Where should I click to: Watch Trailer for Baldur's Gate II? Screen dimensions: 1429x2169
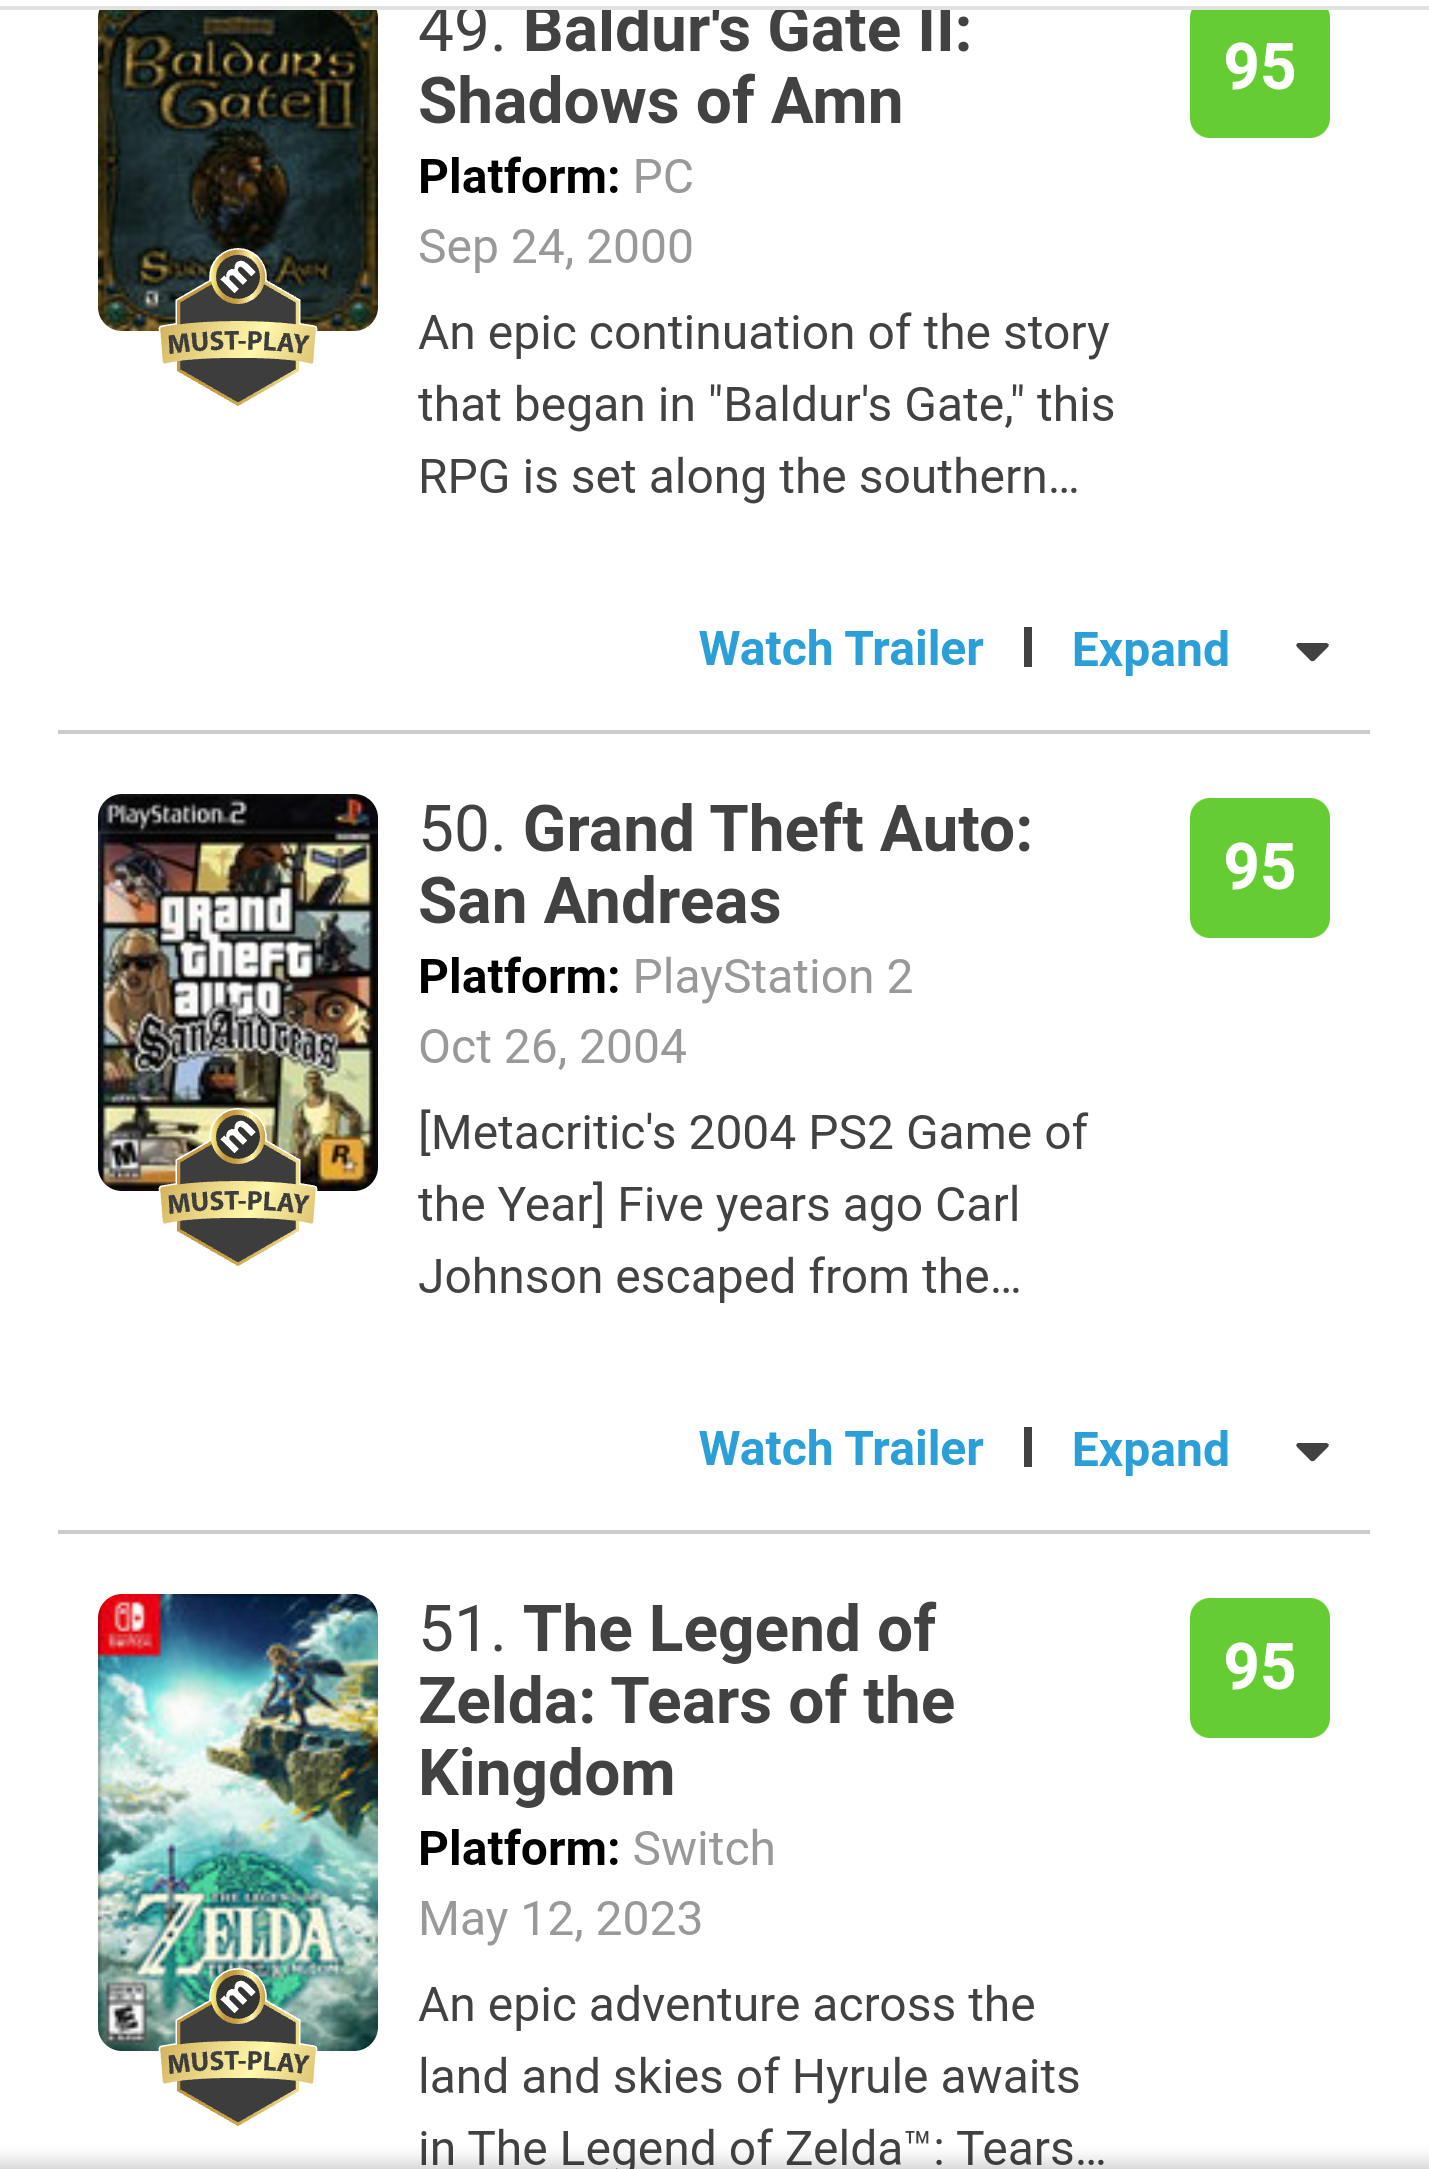point(841,649)
